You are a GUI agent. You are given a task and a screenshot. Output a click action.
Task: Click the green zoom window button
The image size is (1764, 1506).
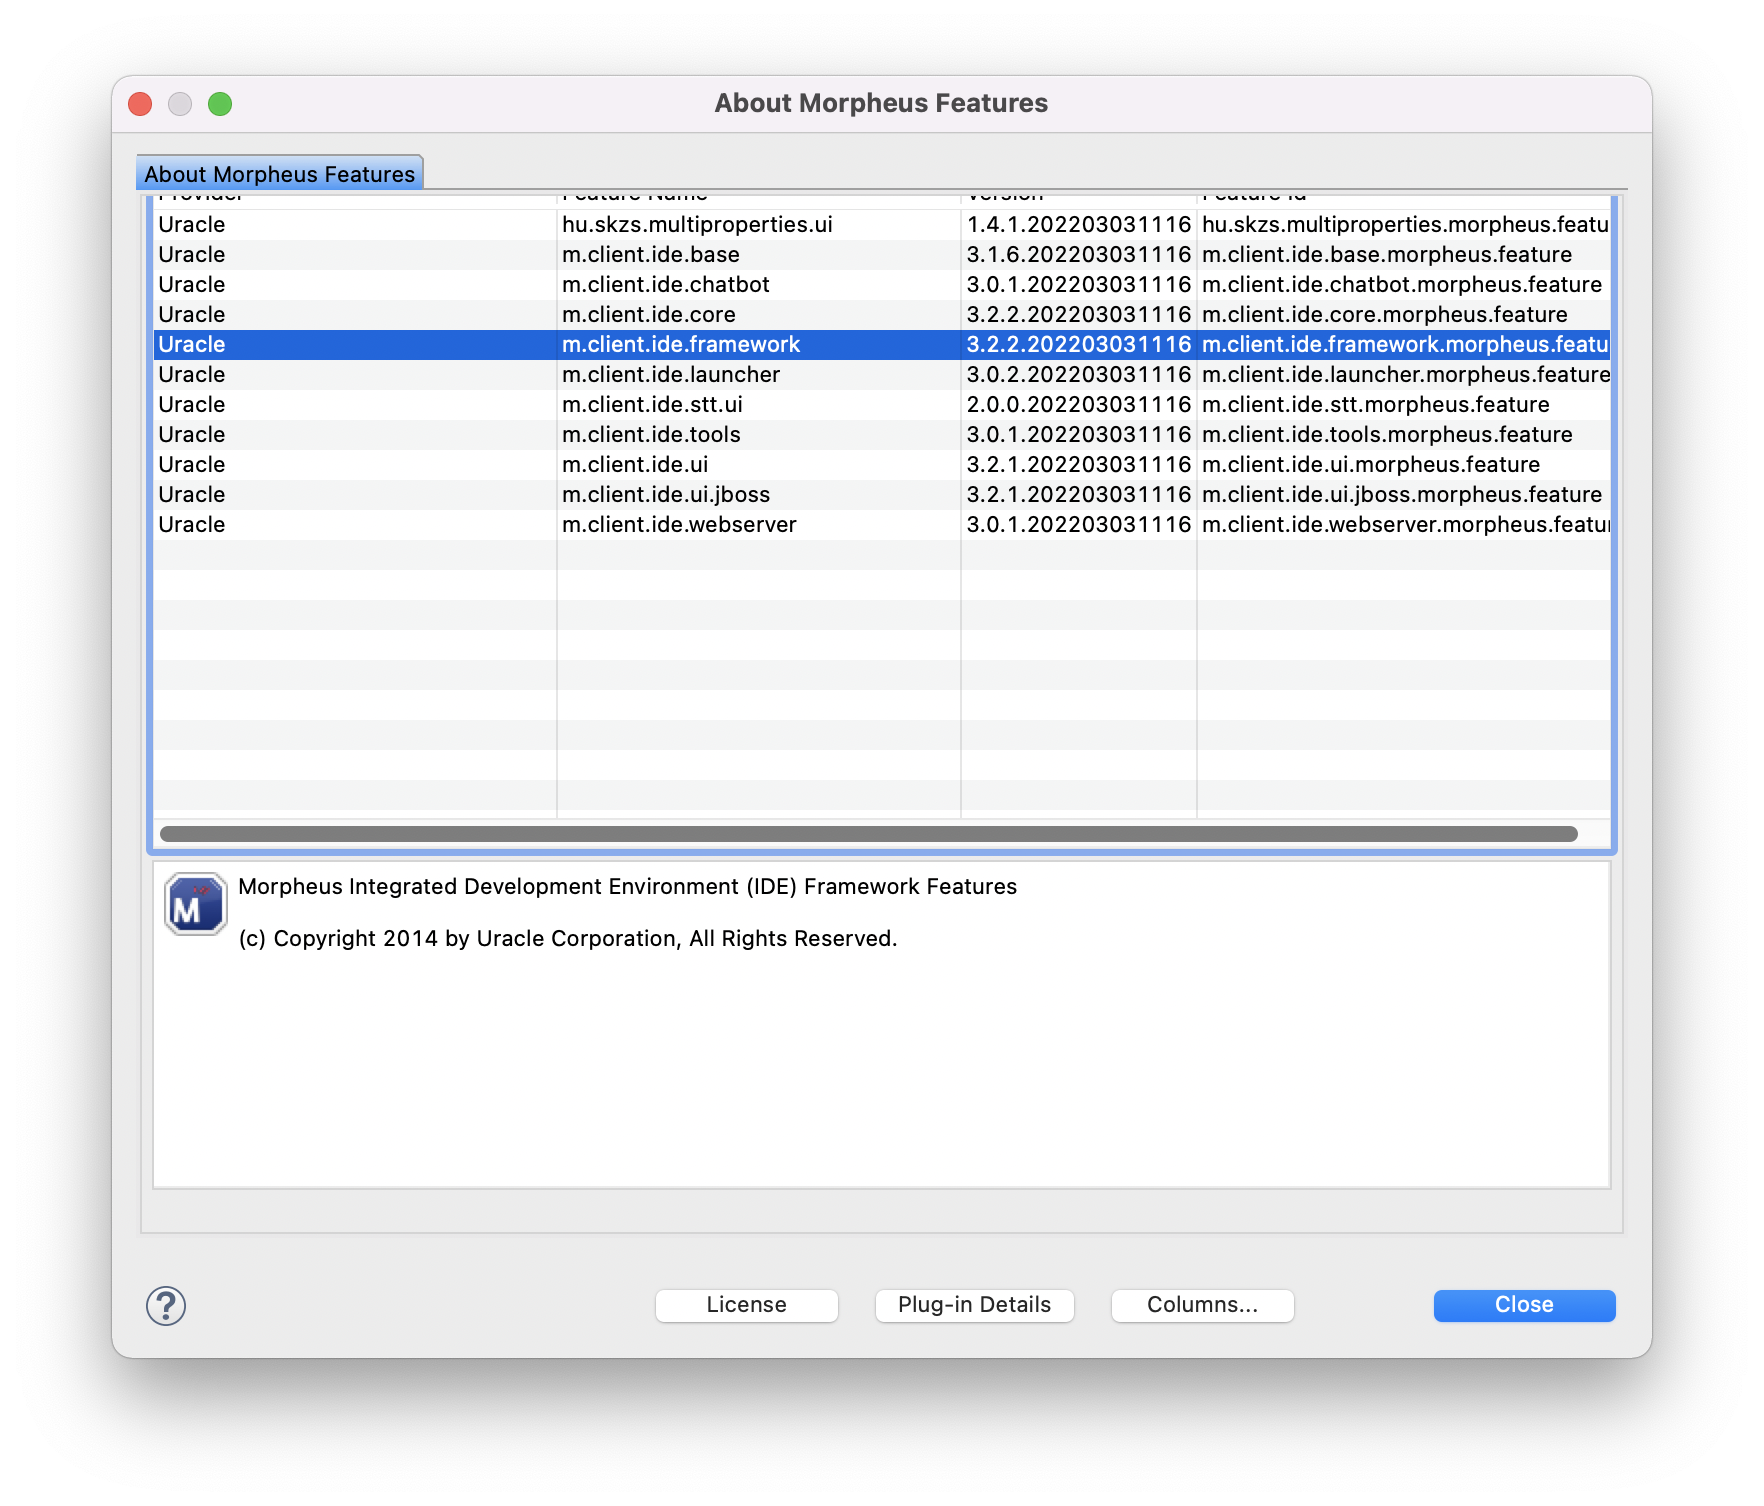220,104
